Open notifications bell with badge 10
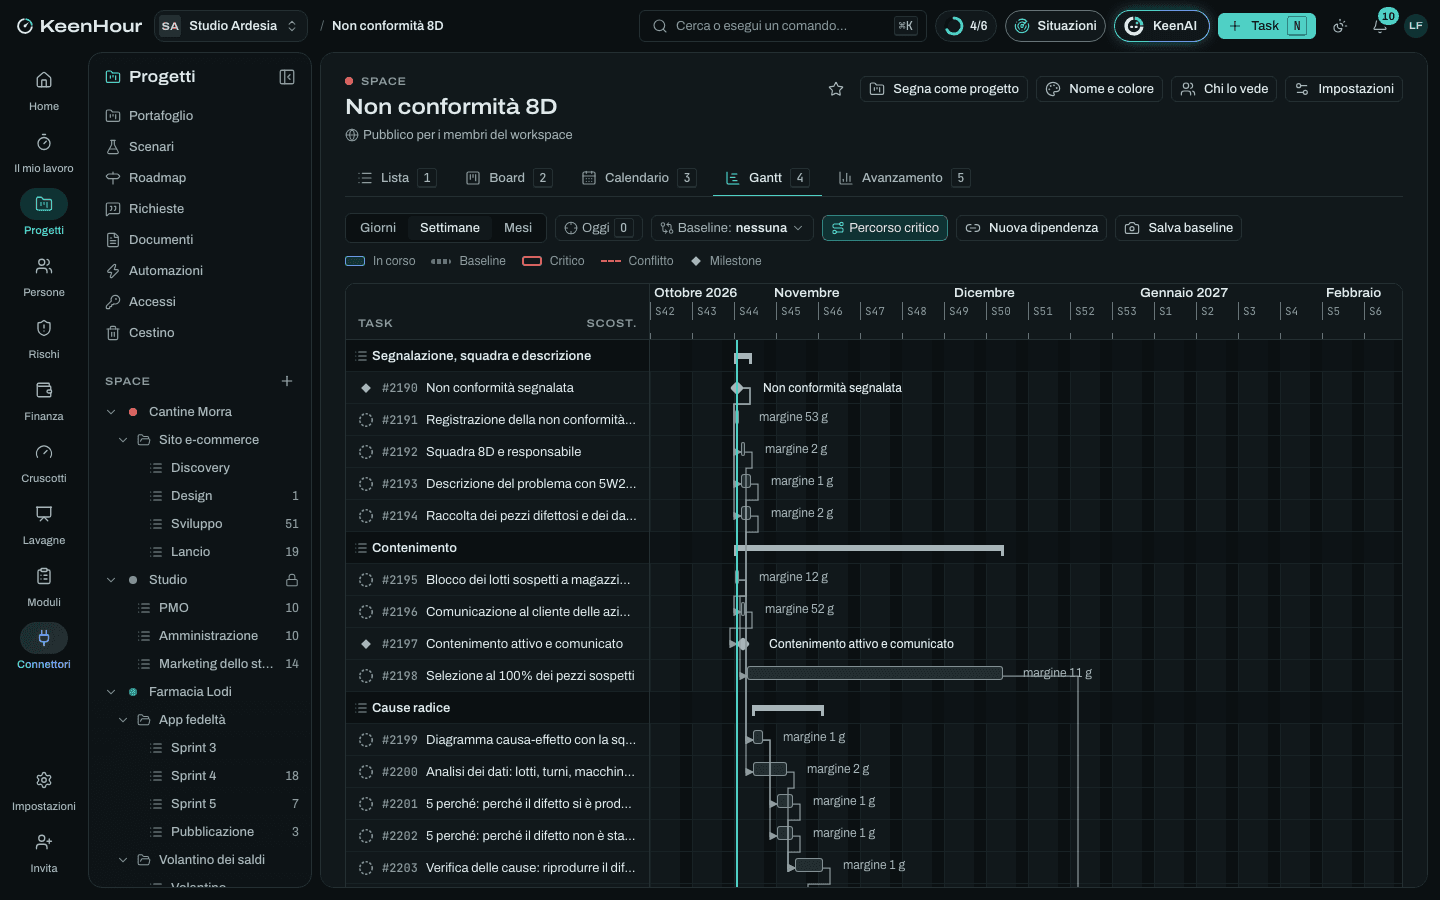This screenshot has width=1440, height=900. coord(1380,26)
